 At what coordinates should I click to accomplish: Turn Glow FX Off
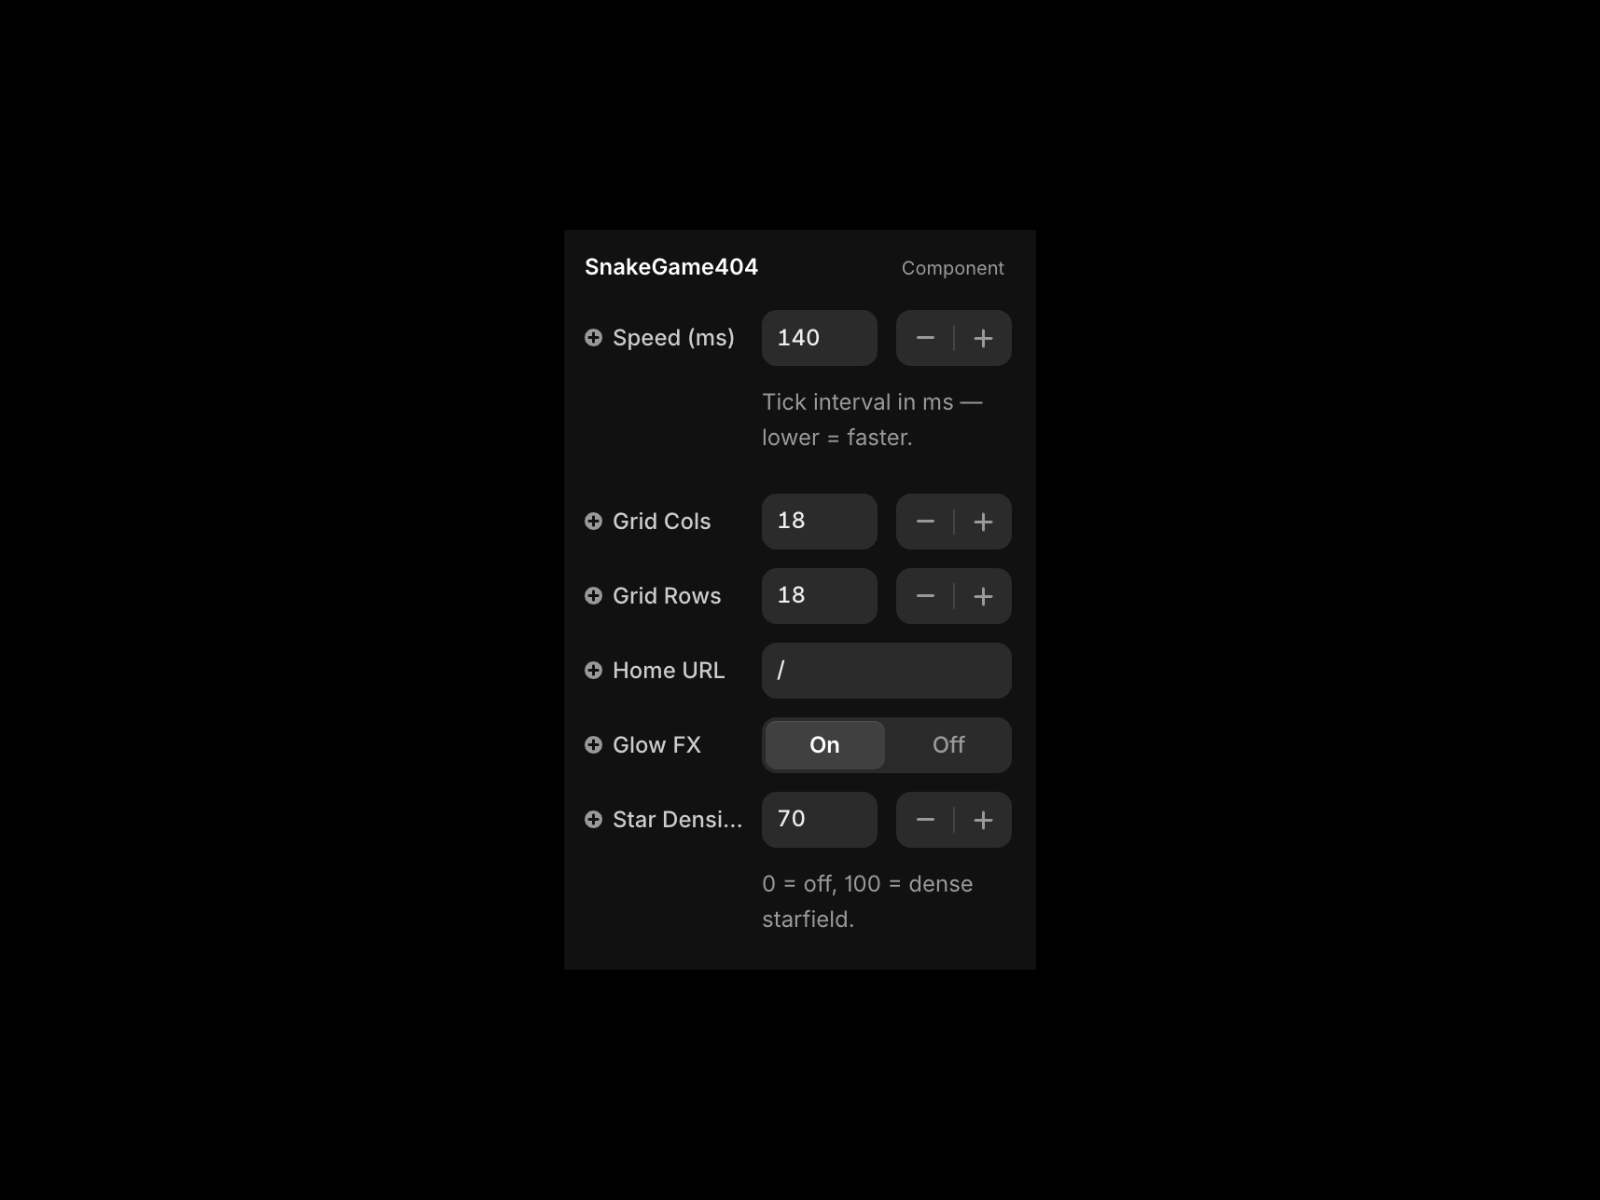click(948, 745)
